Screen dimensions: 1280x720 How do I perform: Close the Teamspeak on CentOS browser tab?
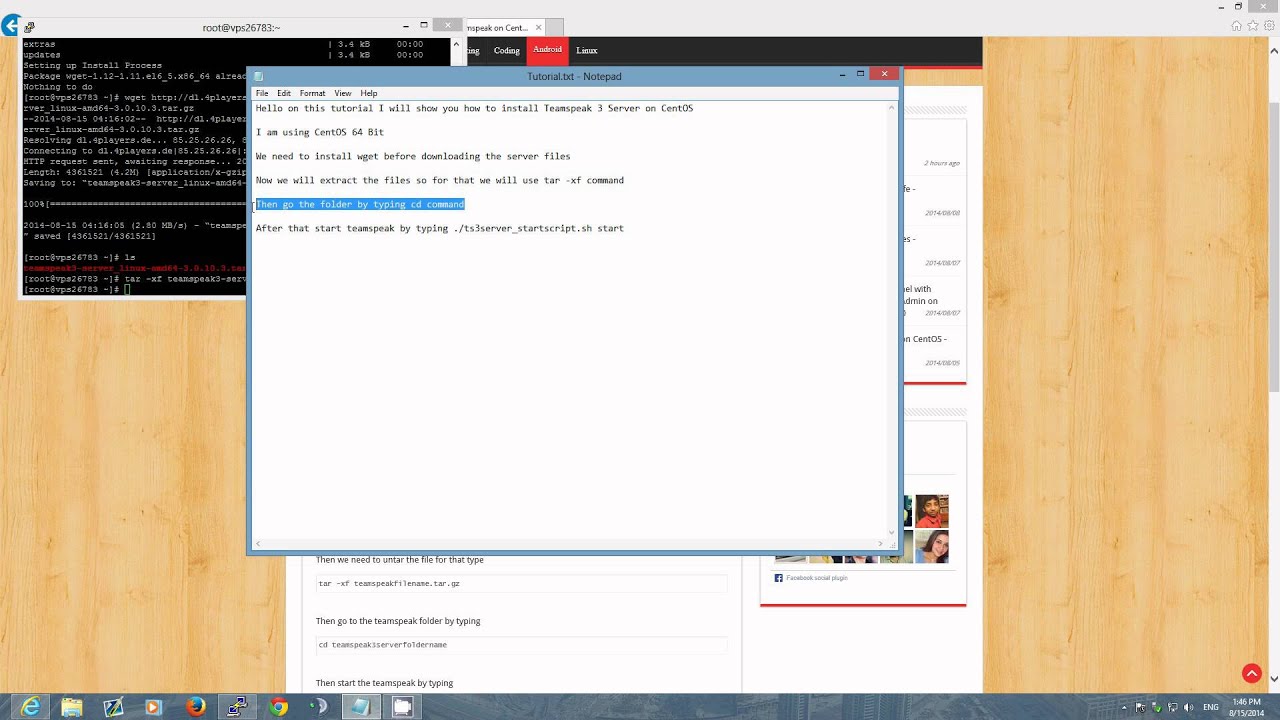(539, 28)
